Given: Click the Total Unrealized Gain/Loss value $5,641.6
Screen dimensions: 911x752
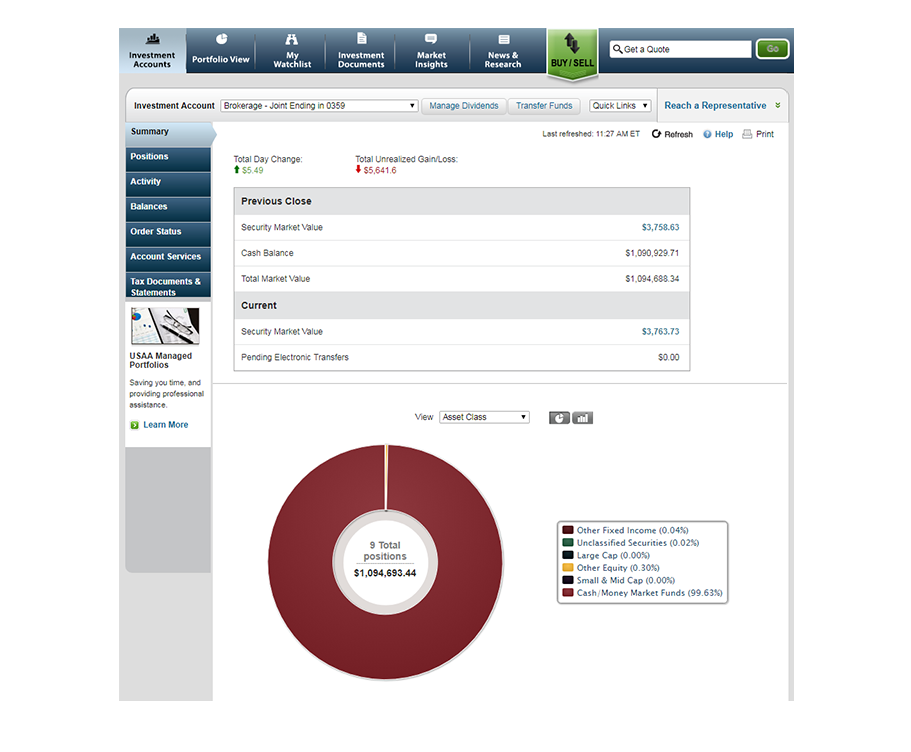Looking at the screenshot, I should (x=380, y=170).
